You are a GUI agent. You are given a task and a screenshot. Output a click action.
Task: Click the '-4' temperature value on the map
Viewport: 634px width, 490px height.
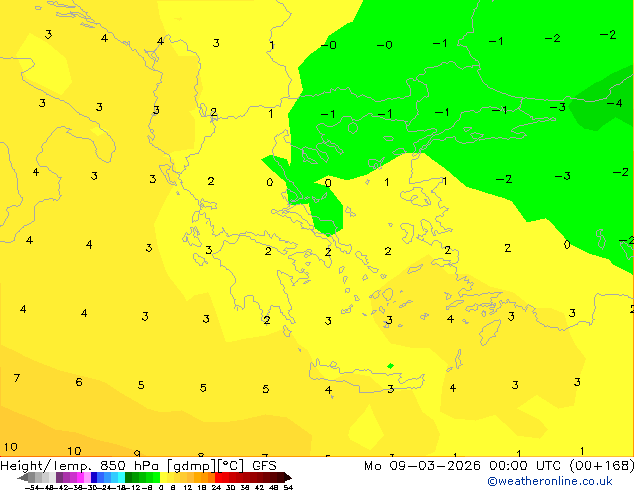[x=614, y=103]
